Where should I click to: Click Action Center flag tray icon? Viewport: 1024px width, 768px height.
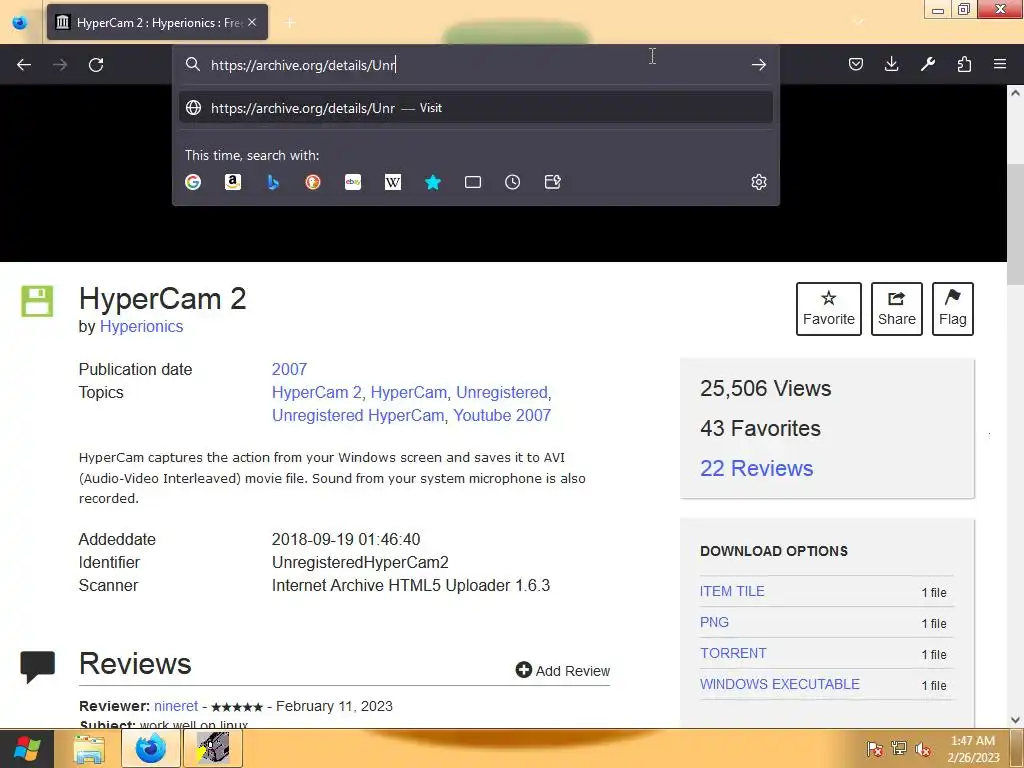[x=874, y=749]
